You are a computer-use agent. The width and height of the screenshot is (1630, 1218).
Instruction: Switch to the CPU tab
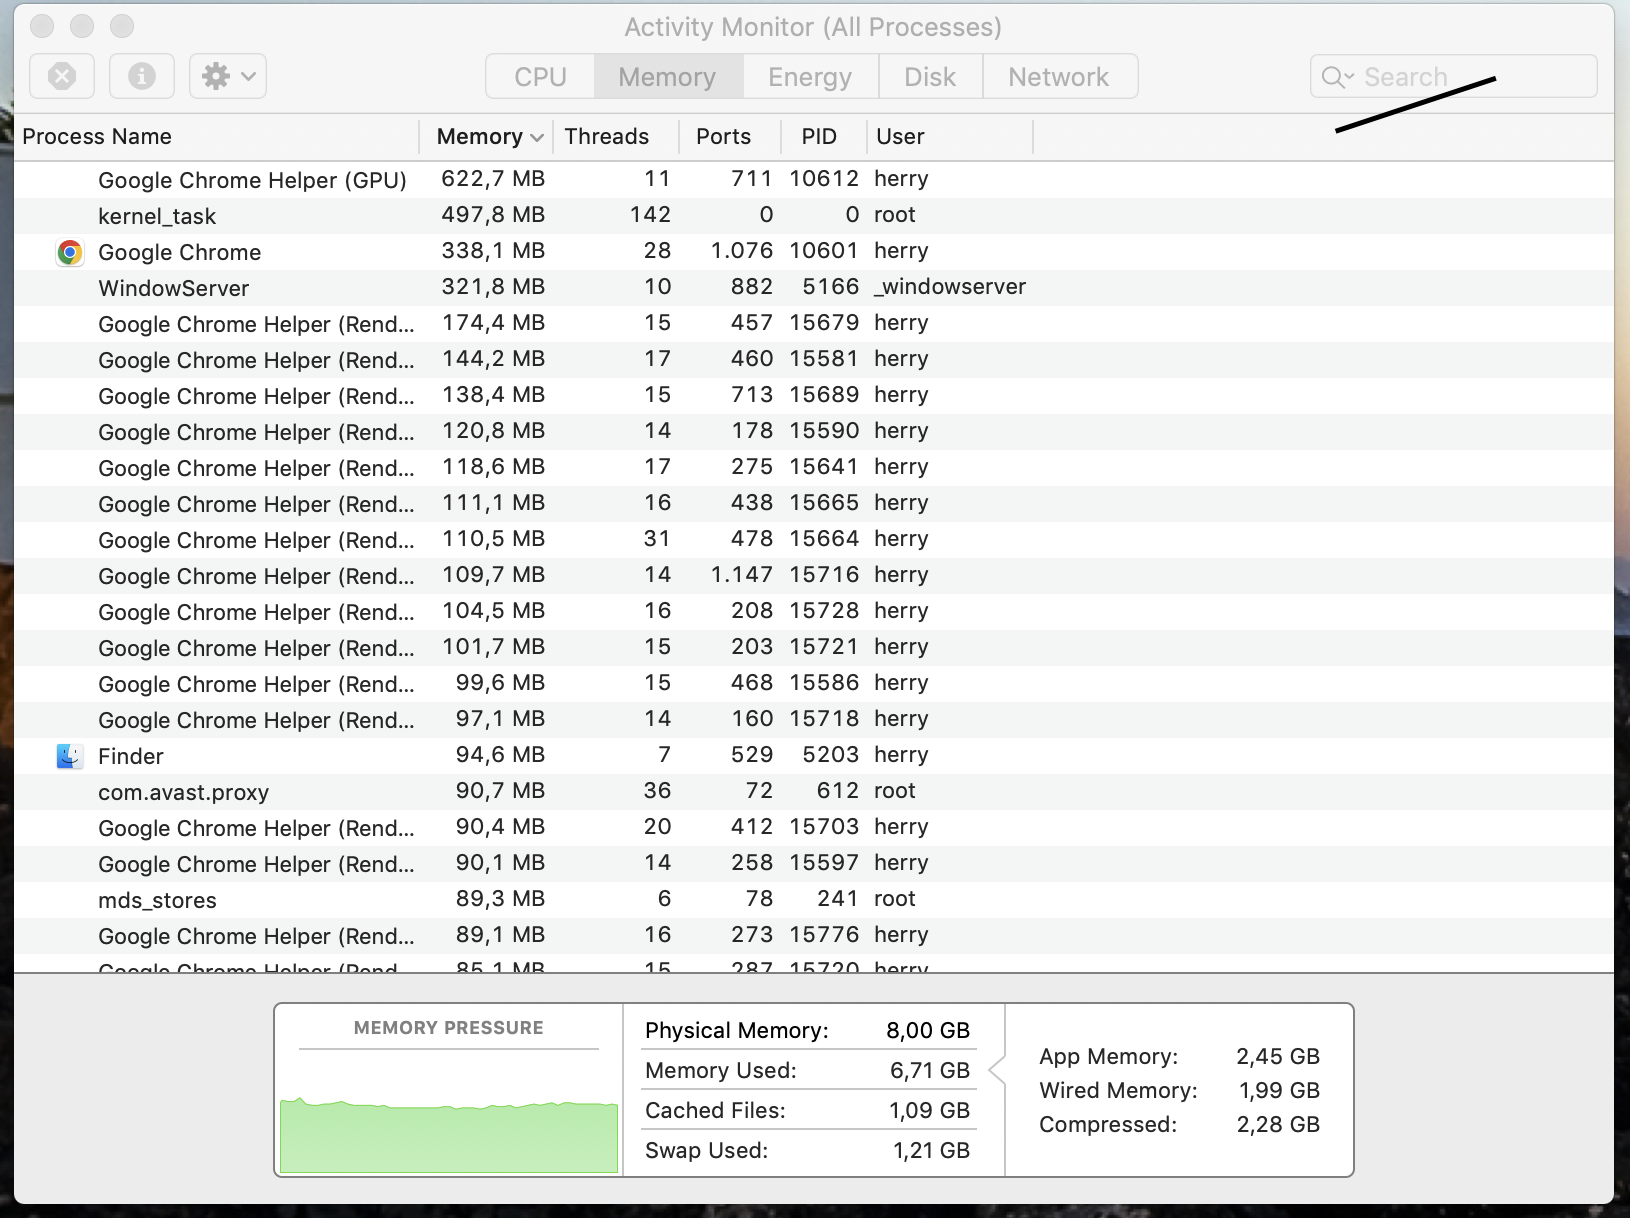coord(540,77)
